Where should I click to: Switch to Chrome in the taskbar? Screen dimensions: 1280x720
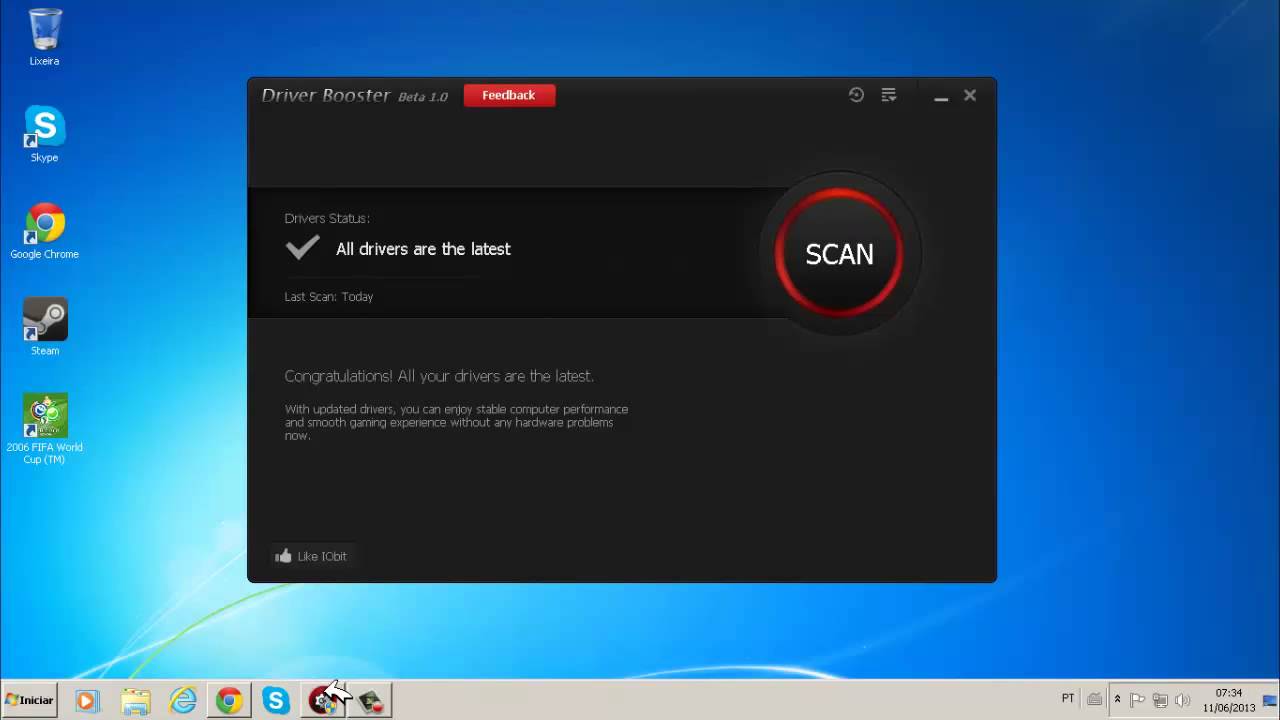click(x=229, y=701)
